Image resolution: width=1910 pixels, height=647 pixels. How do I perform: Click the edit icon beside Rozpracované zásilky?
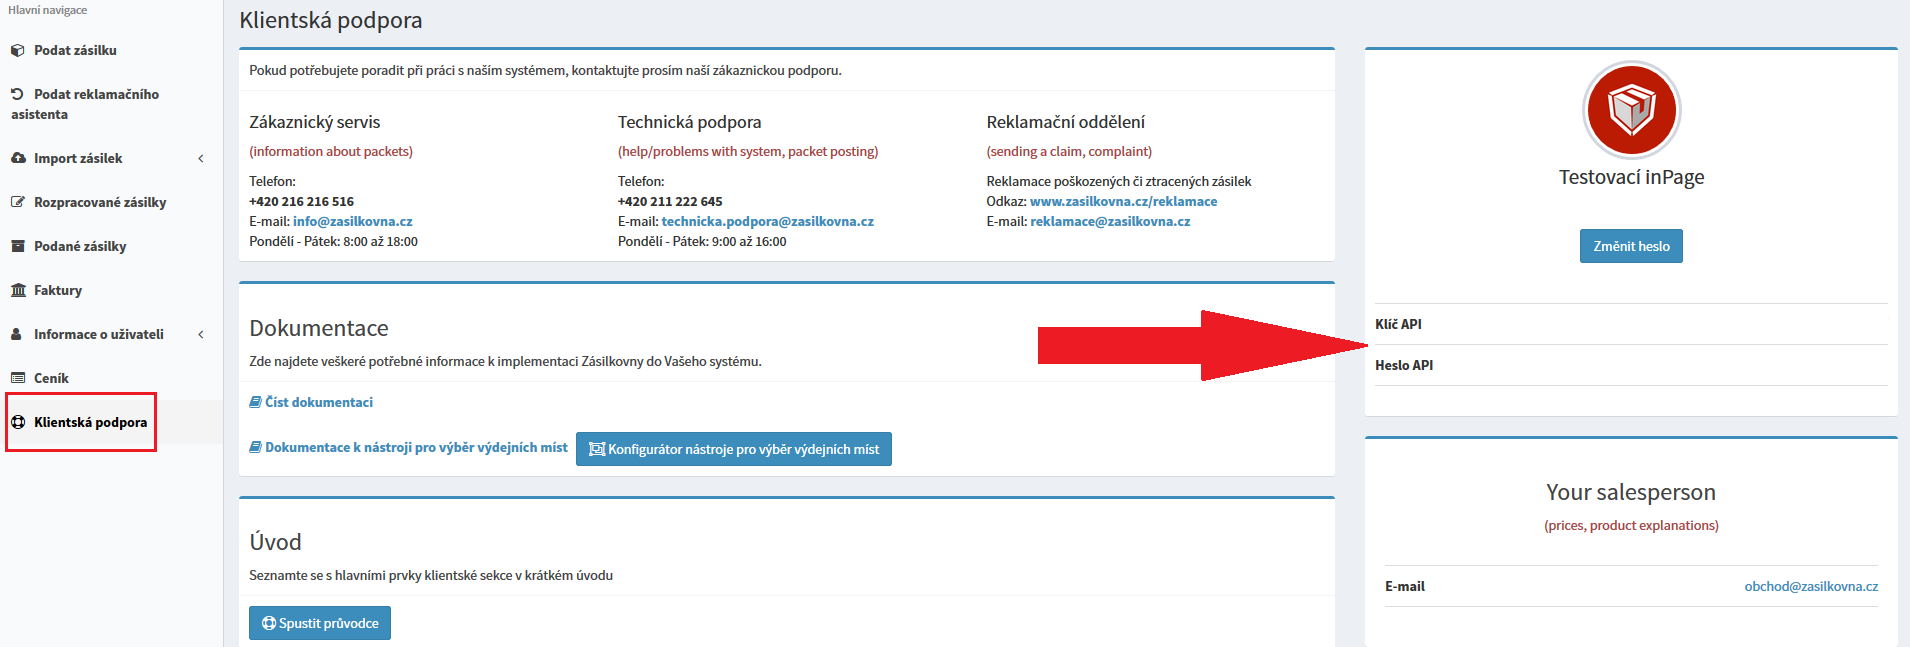[18, 202]
